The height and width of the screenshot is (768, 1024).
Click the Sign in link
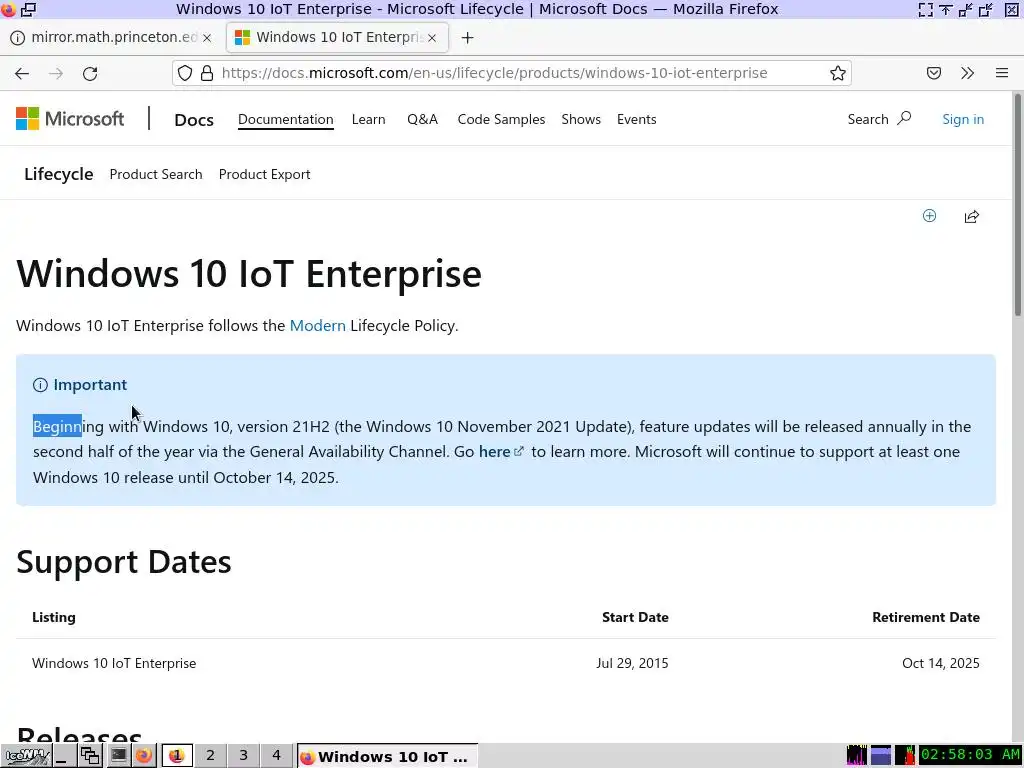[963, 120]
